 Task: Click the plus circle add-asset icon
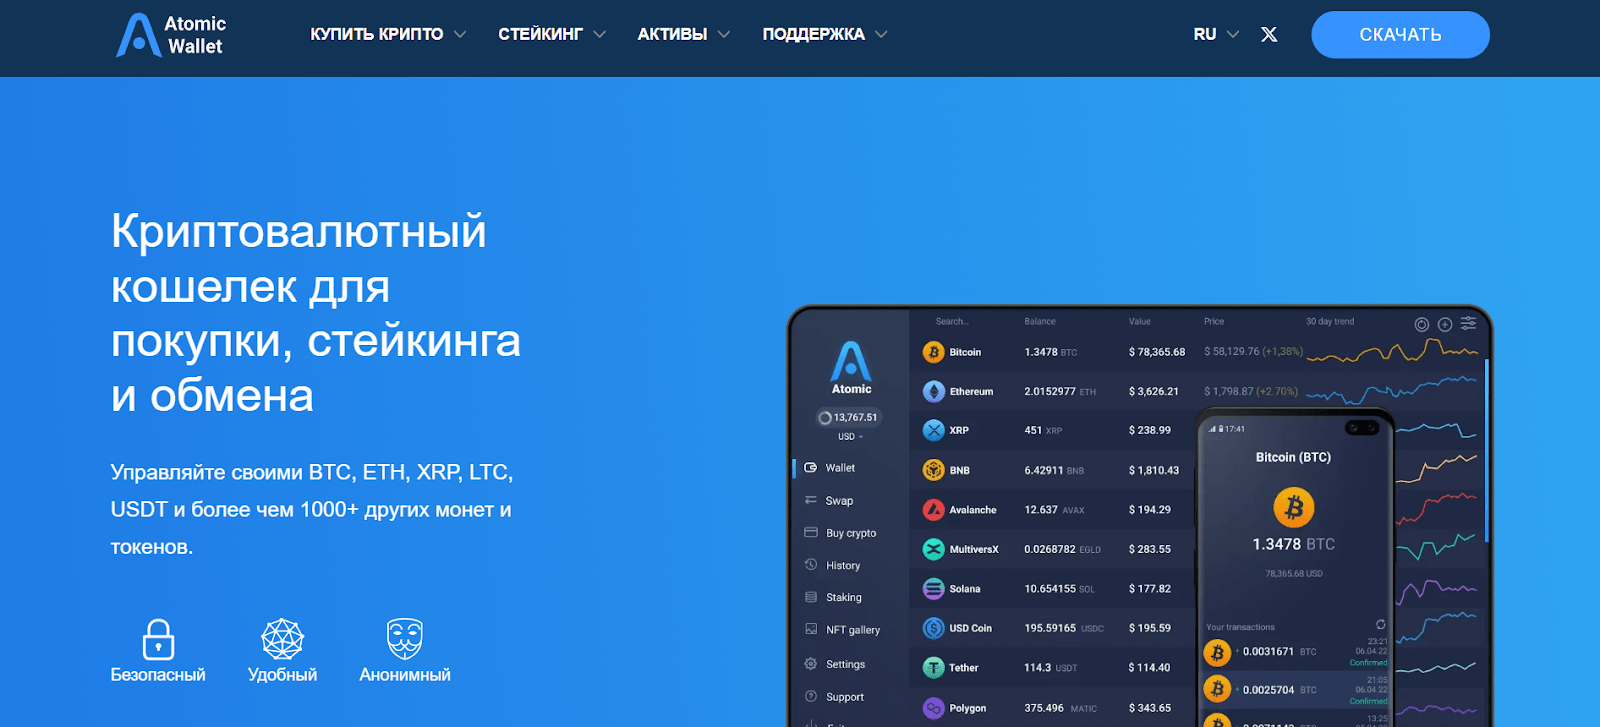[x=1445, y=324]
